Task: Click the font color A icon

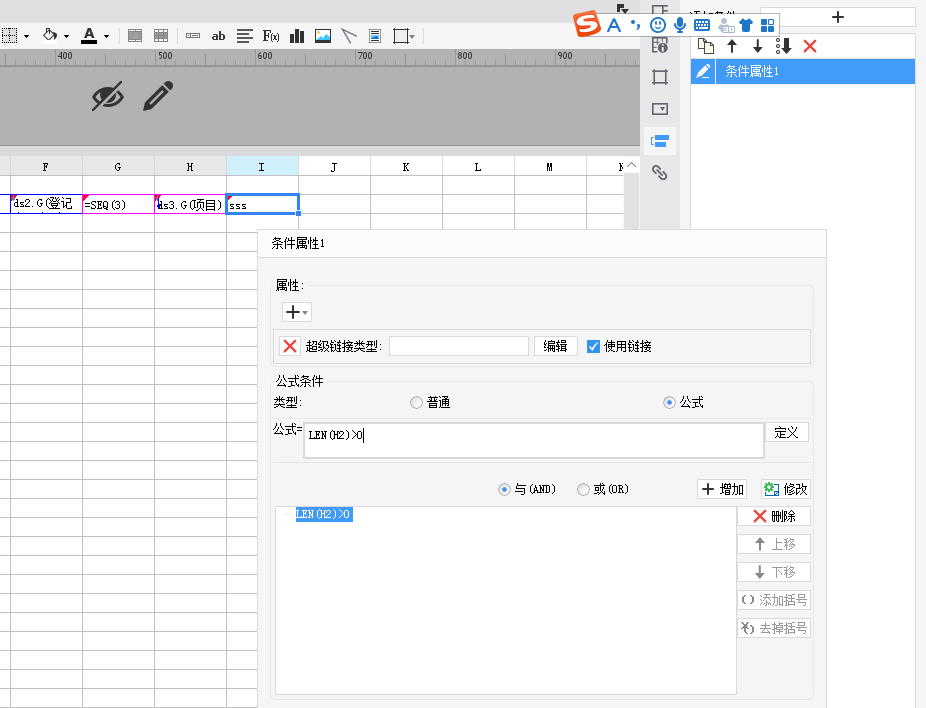Action: click(89, 35)
